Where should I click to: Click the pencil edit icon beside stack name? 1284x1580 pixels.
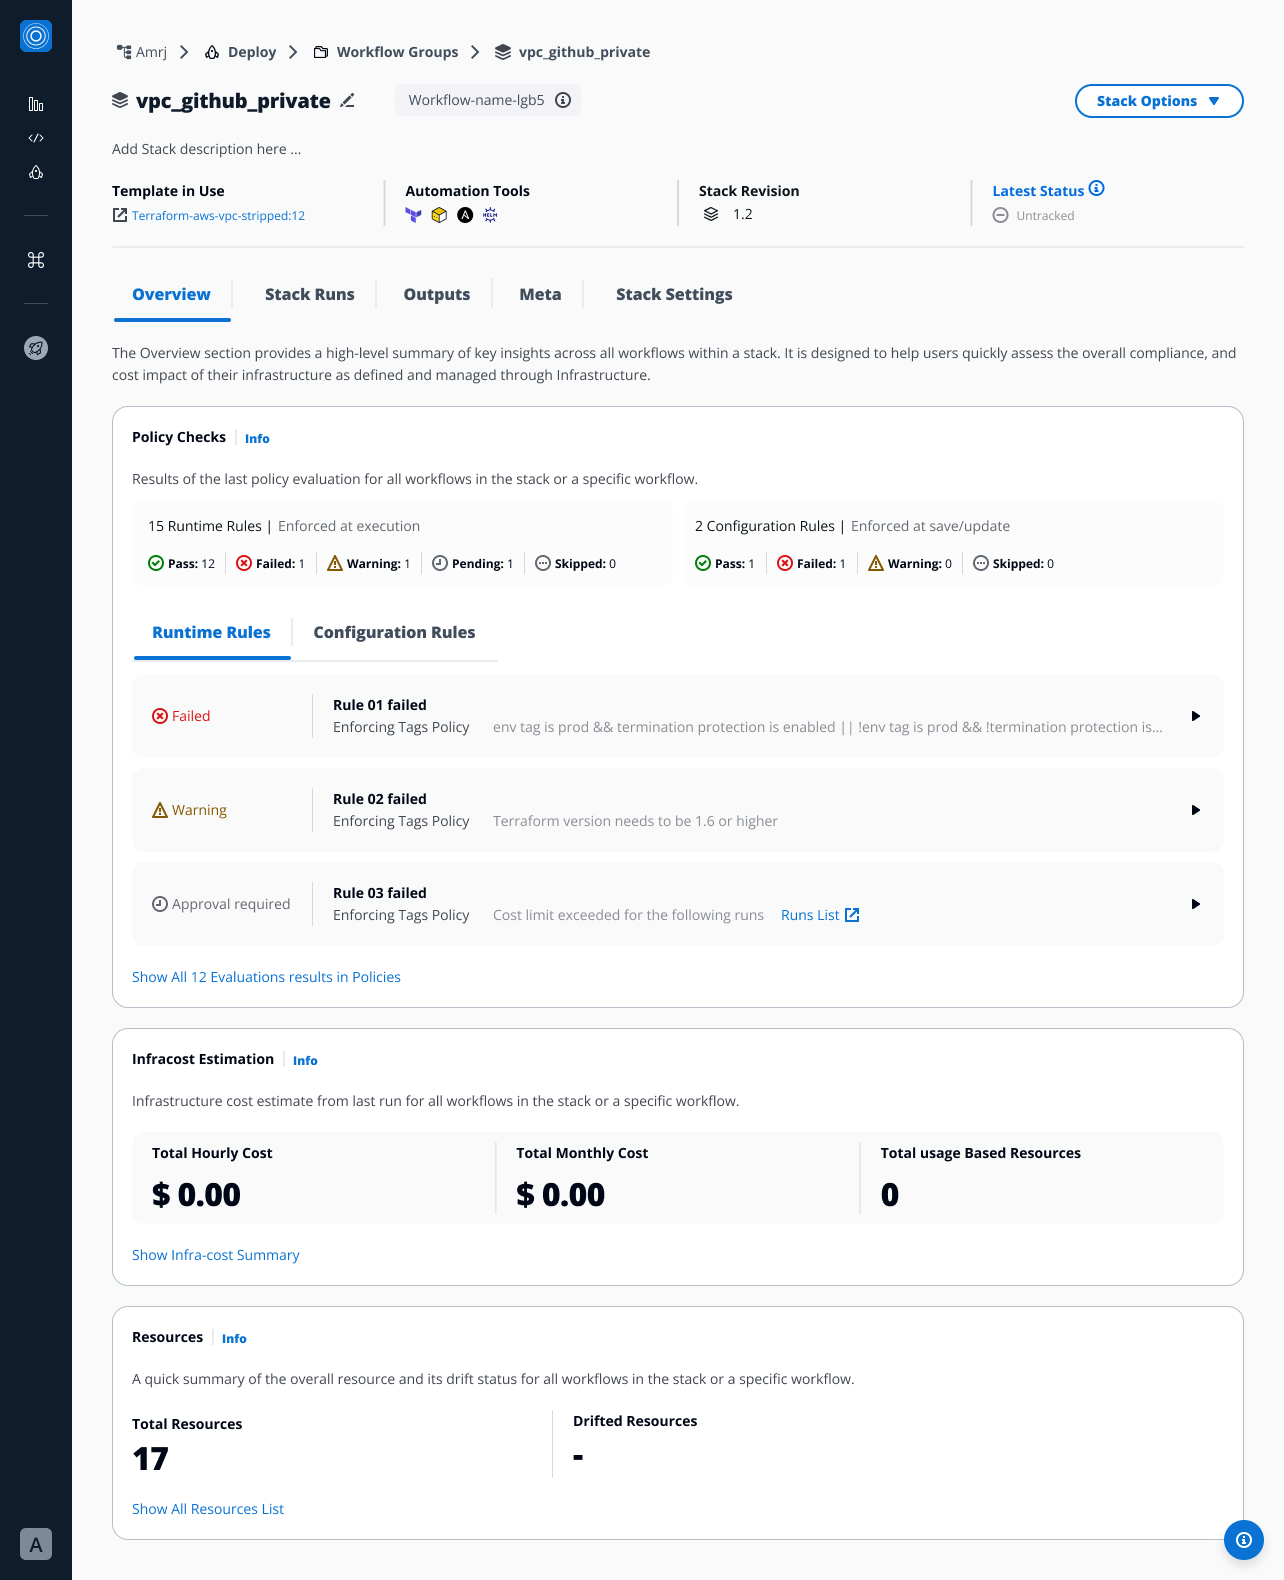click(347, 101)
